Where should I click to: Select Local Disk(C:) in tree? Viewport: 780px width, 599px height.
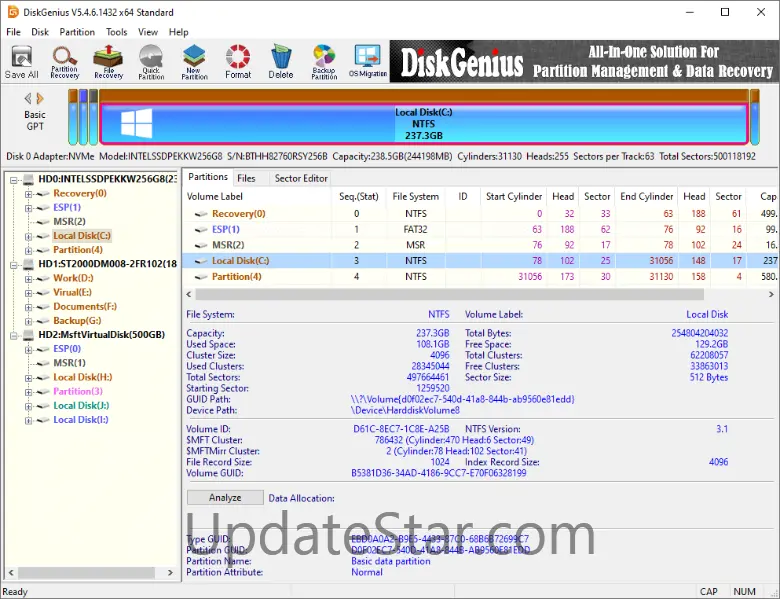point(82,236)
